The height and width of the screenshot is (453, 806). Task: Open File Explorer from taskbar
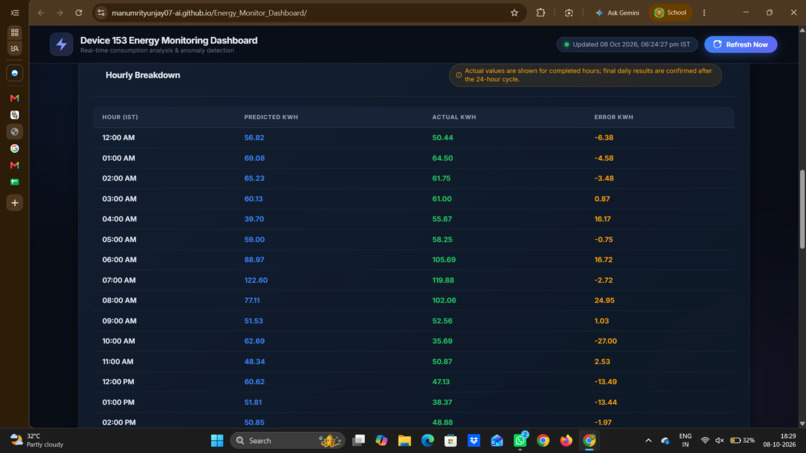click(405, 441)
